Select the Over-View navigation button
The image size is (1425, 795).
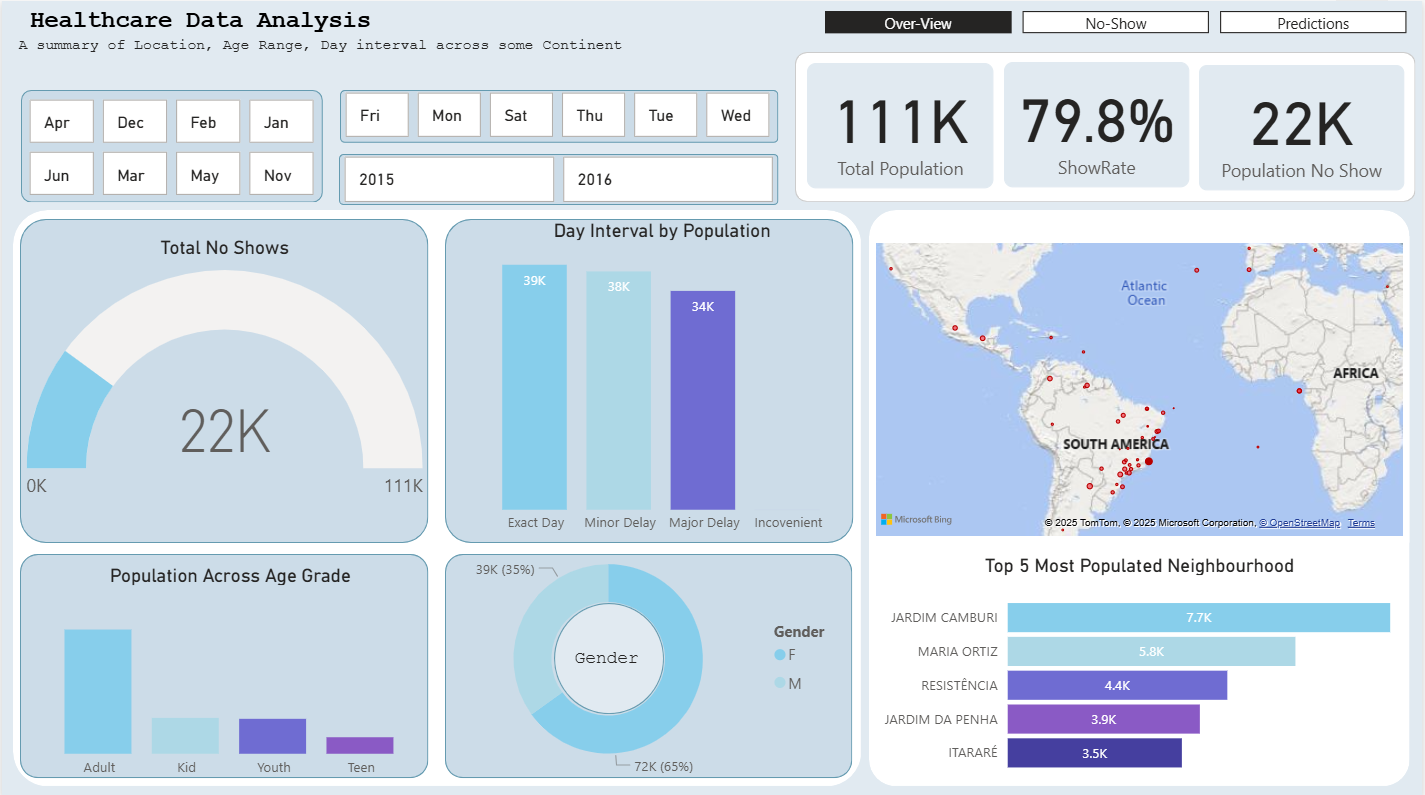(x=918, y=23)
